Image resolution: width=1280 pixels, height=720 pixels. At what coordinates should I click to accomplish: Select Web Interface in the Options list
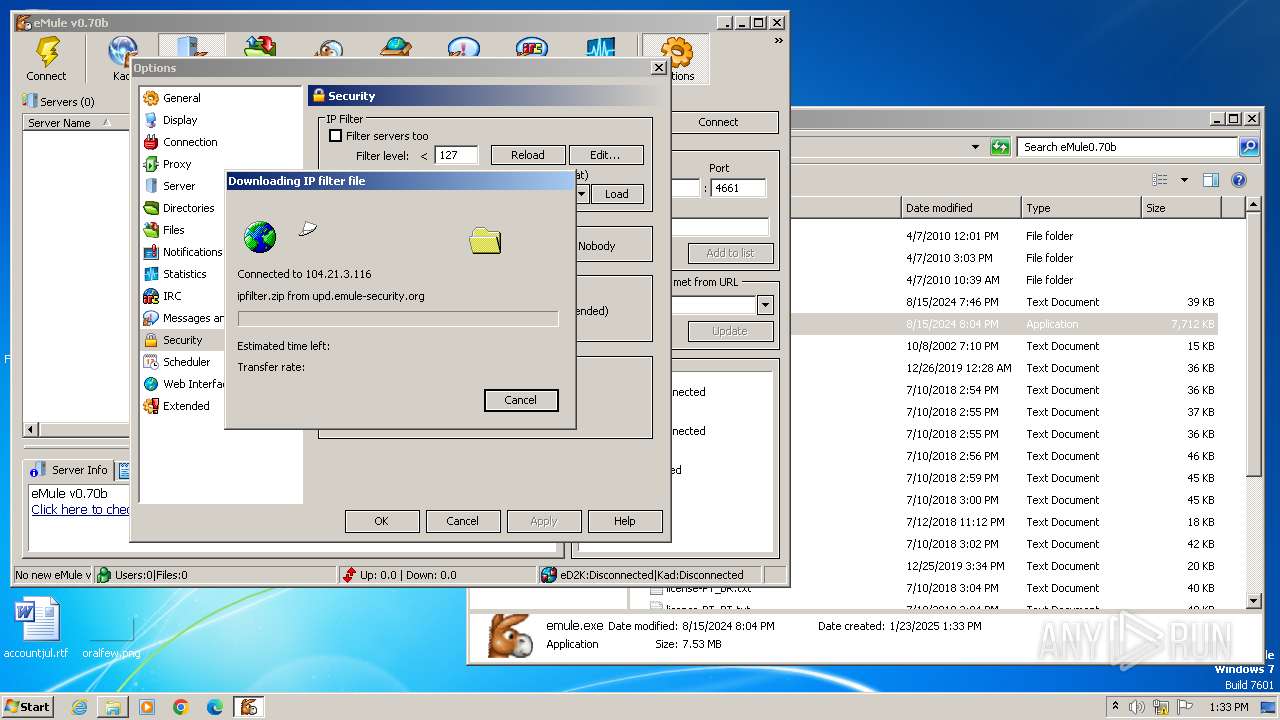183,384
